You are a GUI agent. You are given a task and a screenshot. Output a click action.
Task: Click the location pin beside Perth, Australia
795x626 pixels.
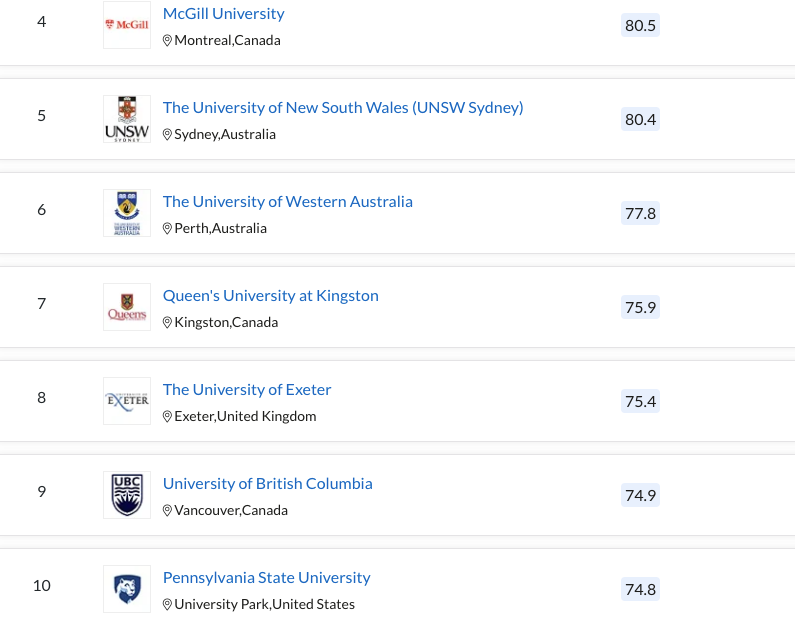click(x=168, y=229)
